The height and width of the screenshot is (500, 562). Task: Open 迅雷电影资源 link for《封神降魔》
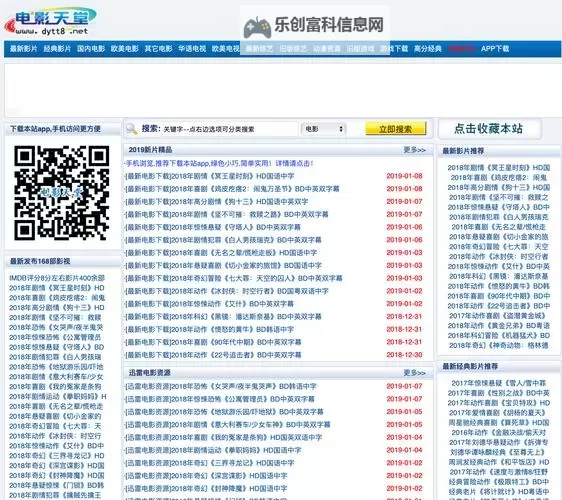(206, 489)
